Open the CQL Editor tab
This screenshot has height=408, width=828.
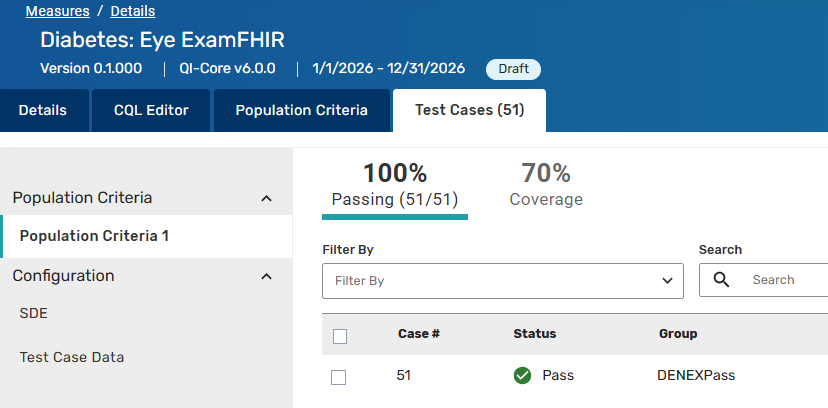151,110
